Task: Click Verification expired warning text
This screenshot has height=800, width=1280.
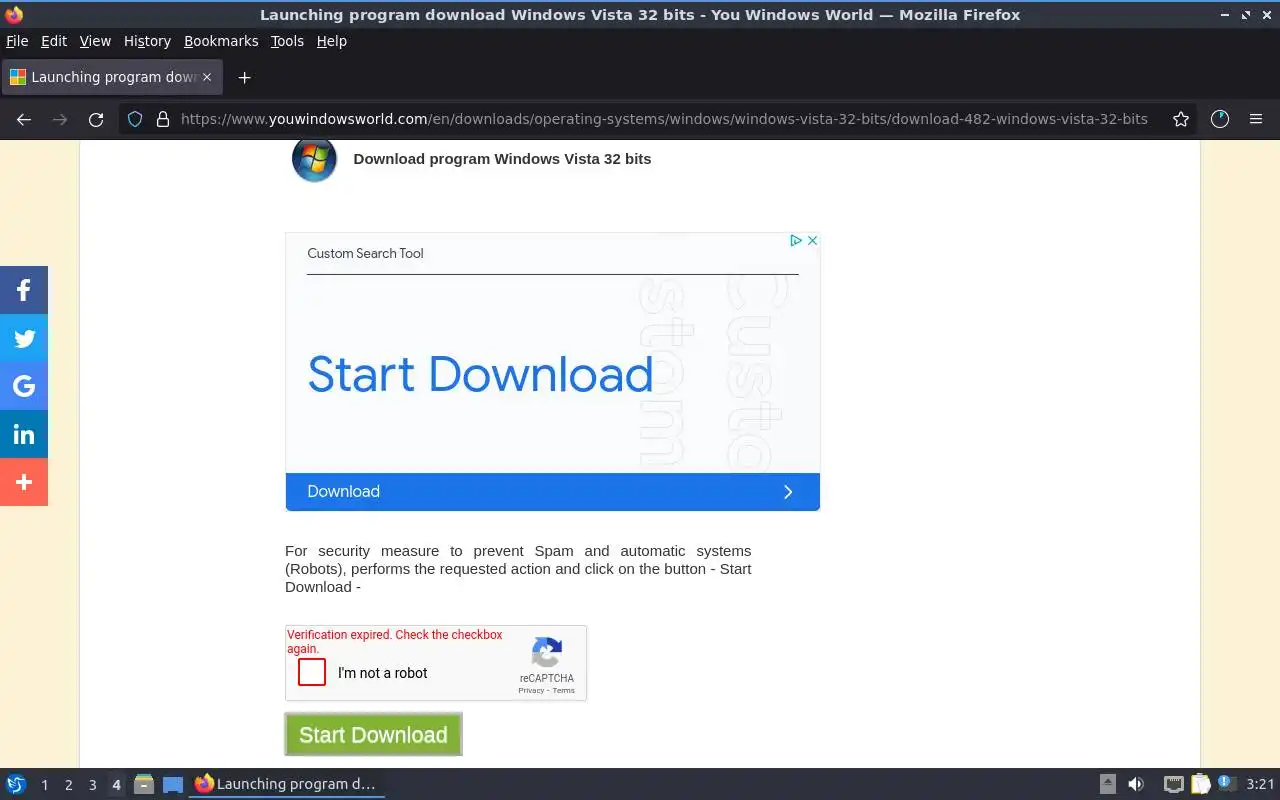Action: point(395,642)
